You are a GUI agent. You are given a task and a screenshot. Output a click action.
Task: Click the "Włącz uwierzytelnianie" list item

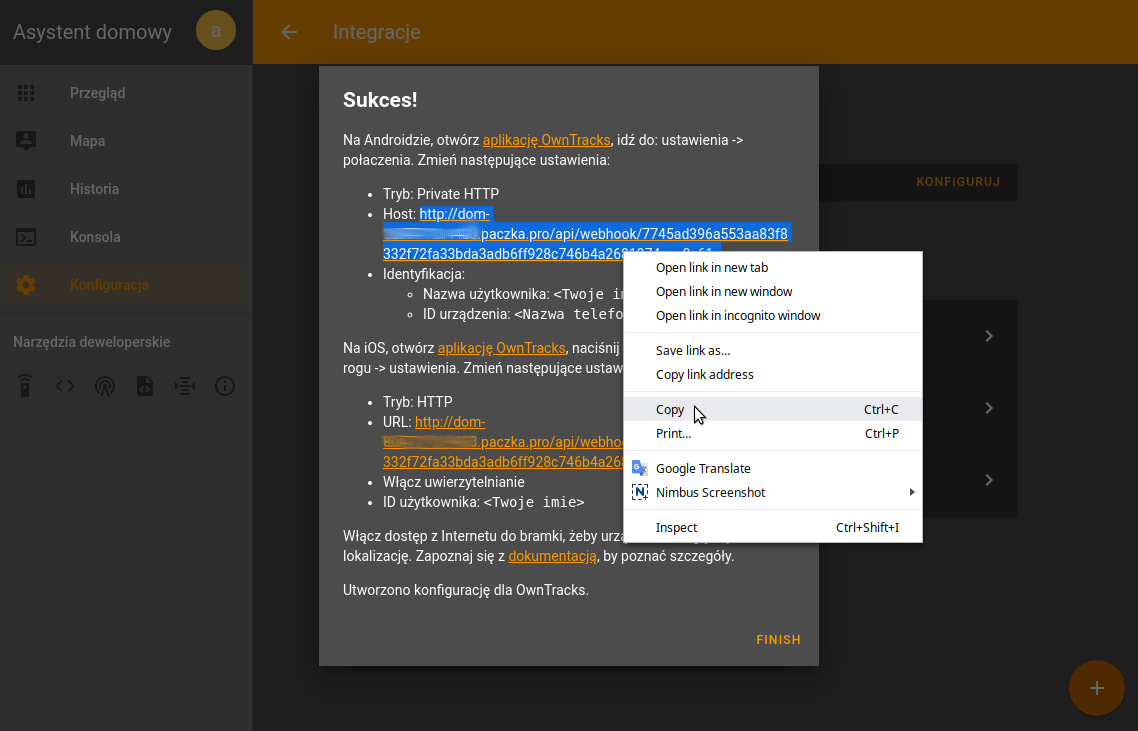click(x=454, y=482)
